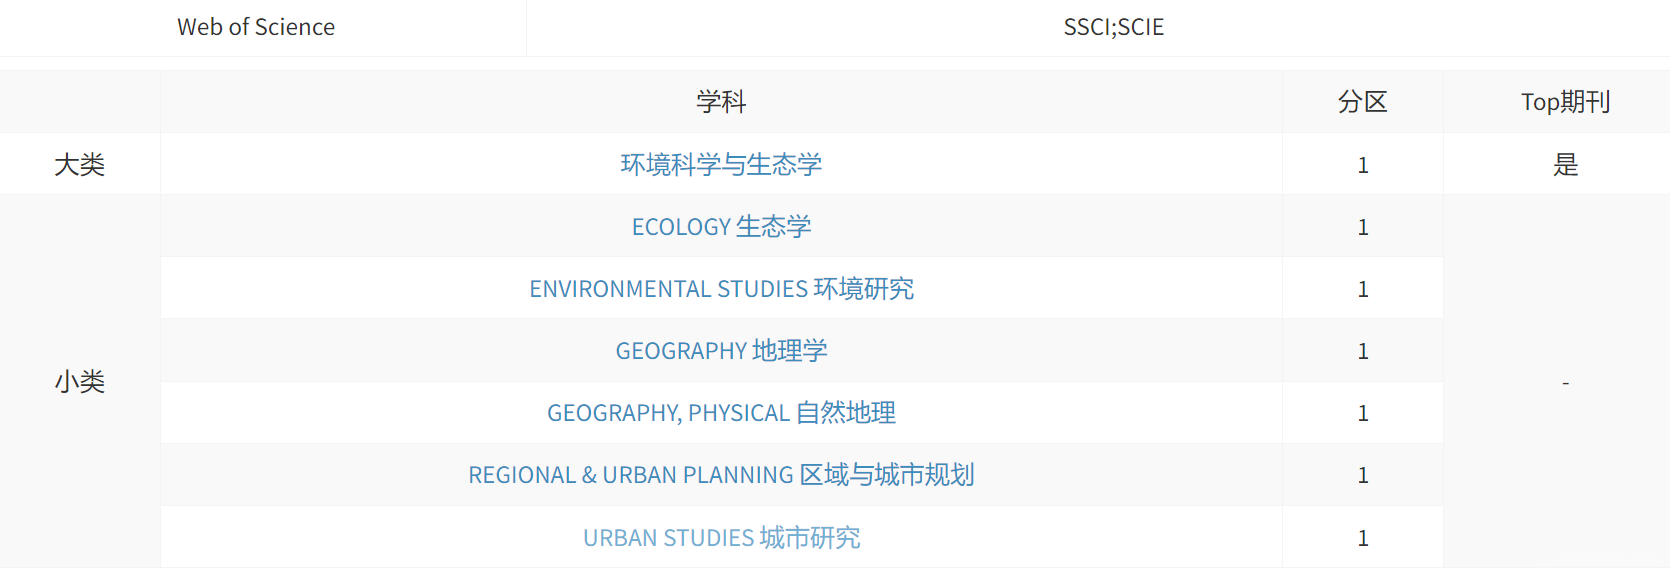Click the 分区 value in ECOLOGY row
Screen dimensions: 1670x572
(x=1362, y=227)
